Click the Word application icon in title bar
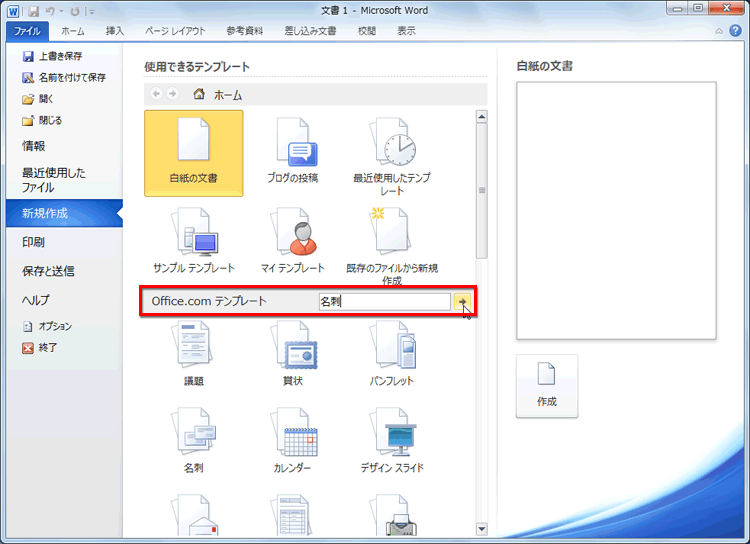This screenshot has width=750, height=544. [x=13, y=11]
